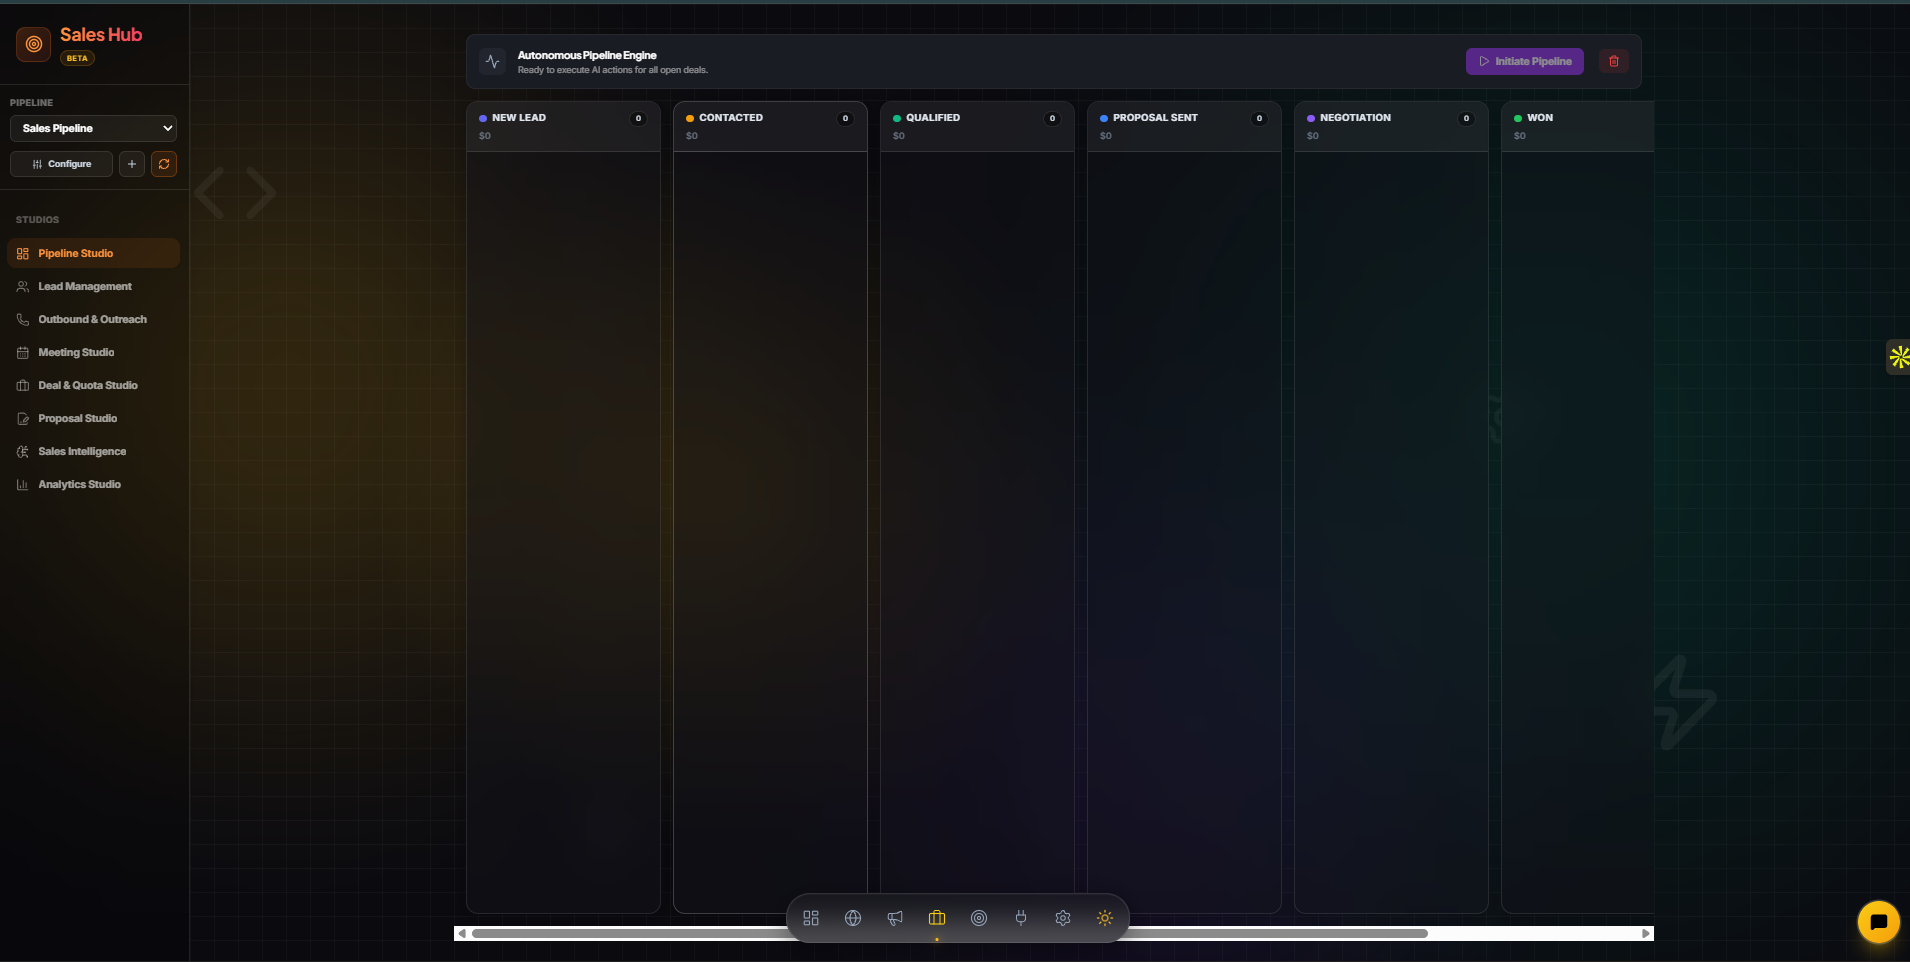
Task: Open the grid dashboard icon in dock
Action: click(x=811, y=918)
